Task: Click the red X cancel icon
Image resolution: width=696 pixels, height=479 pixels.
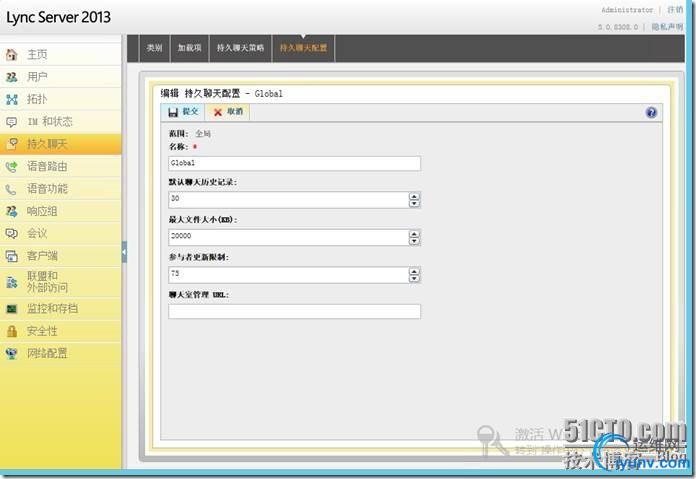Action: click(218, 112)
